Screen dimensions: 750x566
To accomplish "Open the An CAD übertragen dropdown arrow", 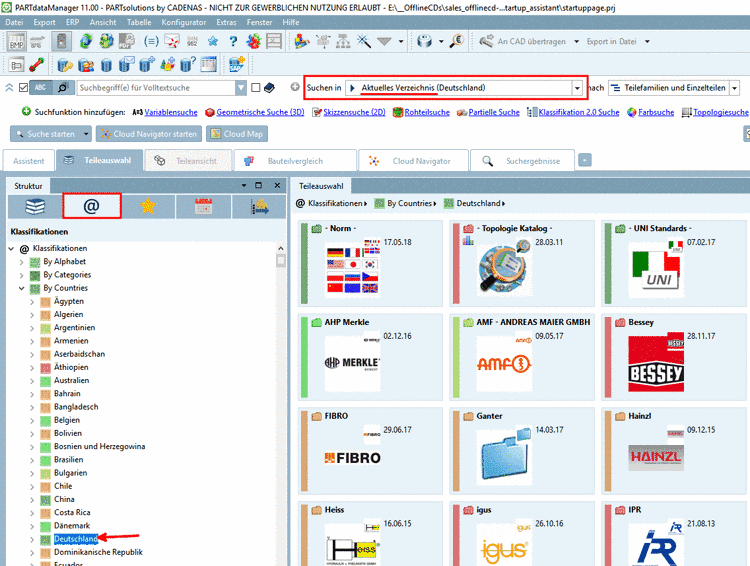I will pyautogui.click(x=576, y=42).
